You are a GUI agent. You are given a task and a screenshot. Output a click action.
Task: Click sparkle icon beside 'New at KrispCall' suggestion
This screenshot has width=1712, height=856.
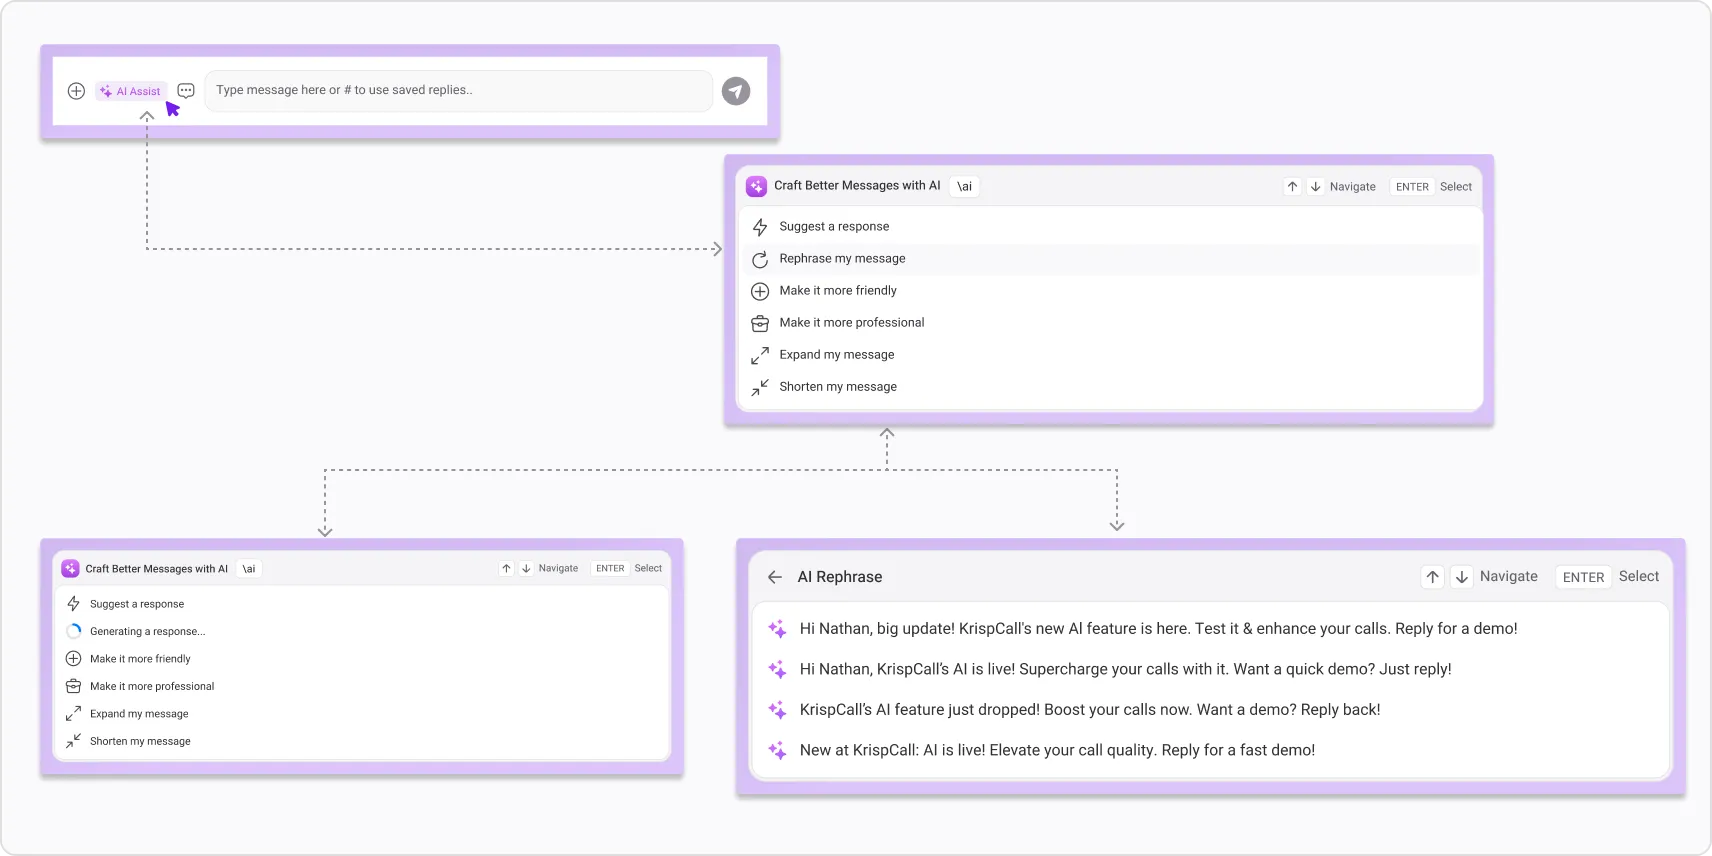777,750
